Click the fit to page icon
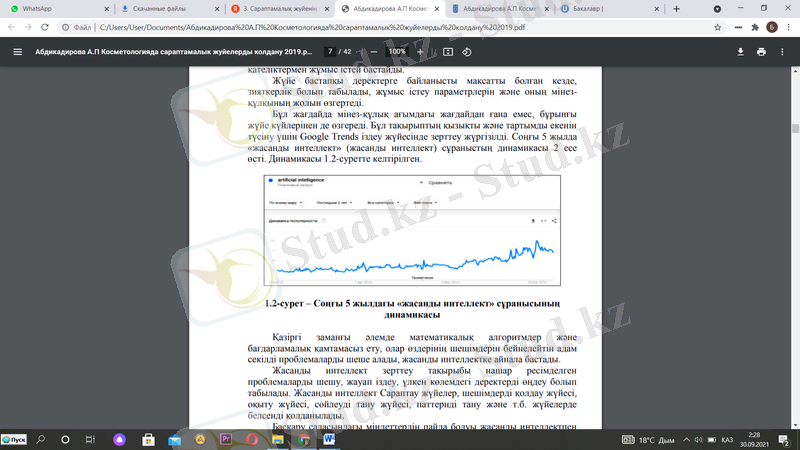Viewport: 800px width, 450px height. [x=448, y=52]
